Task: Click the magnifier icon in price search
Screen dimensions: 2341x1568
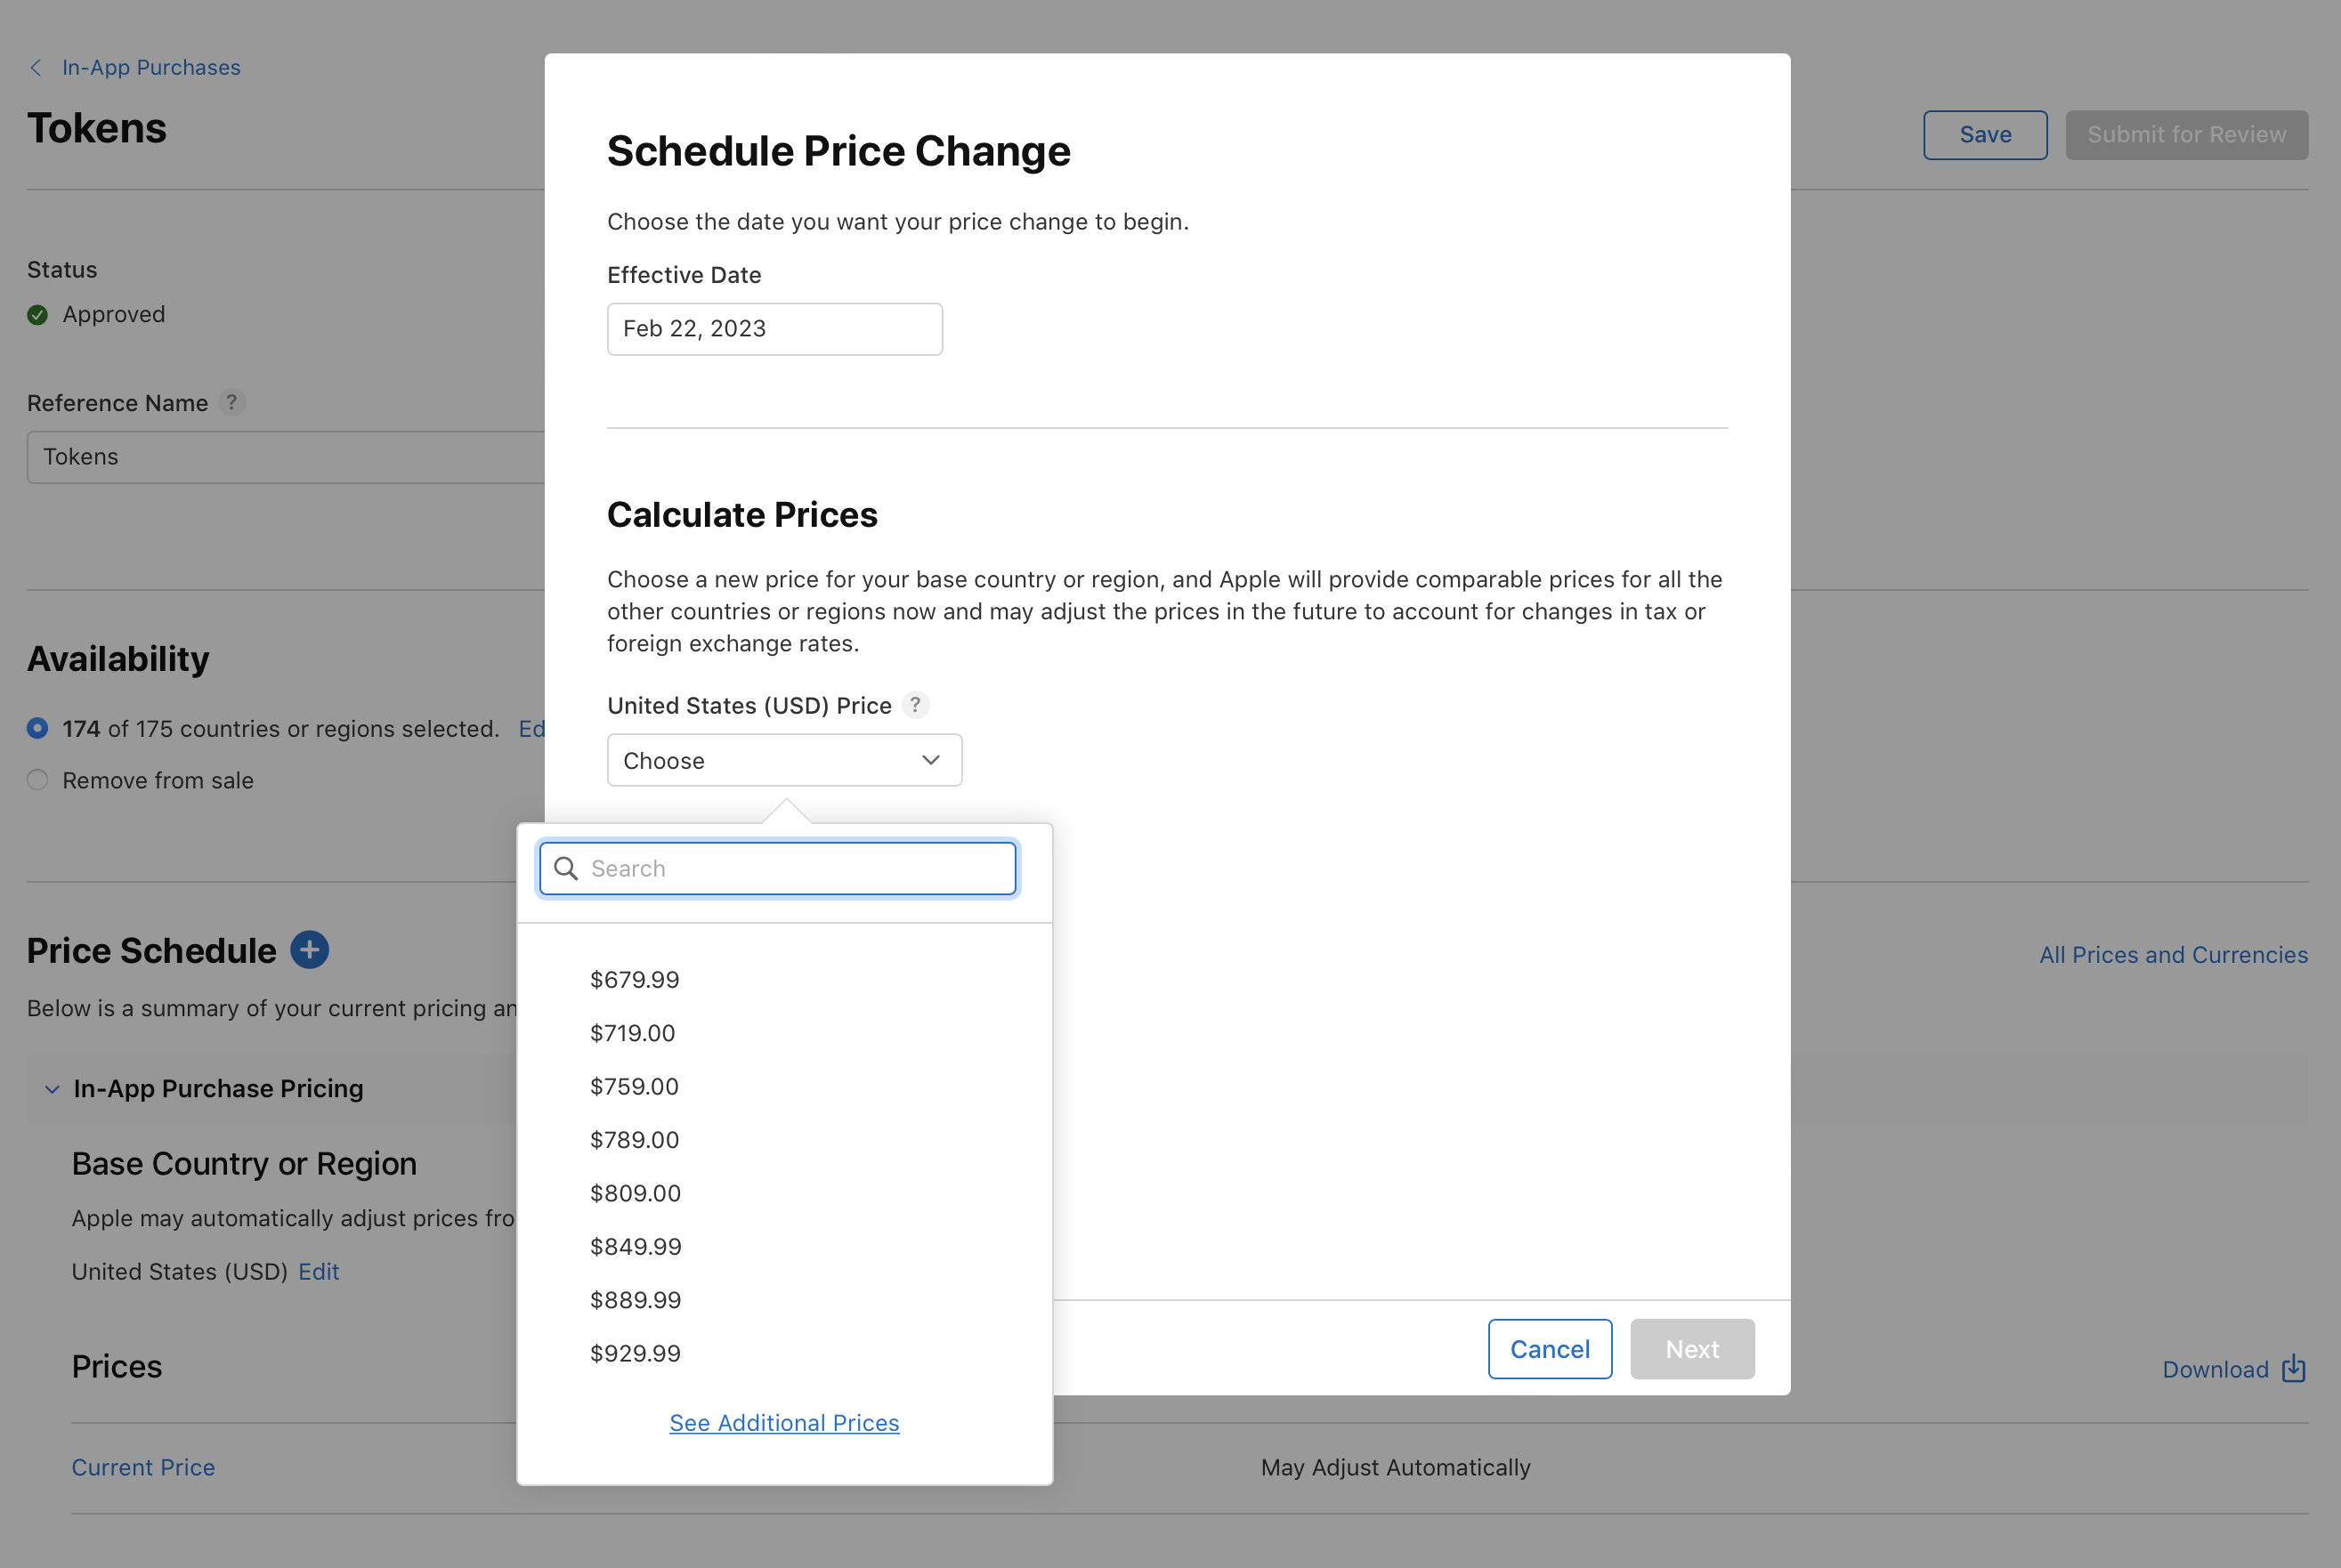Action: tap(566, 868)
